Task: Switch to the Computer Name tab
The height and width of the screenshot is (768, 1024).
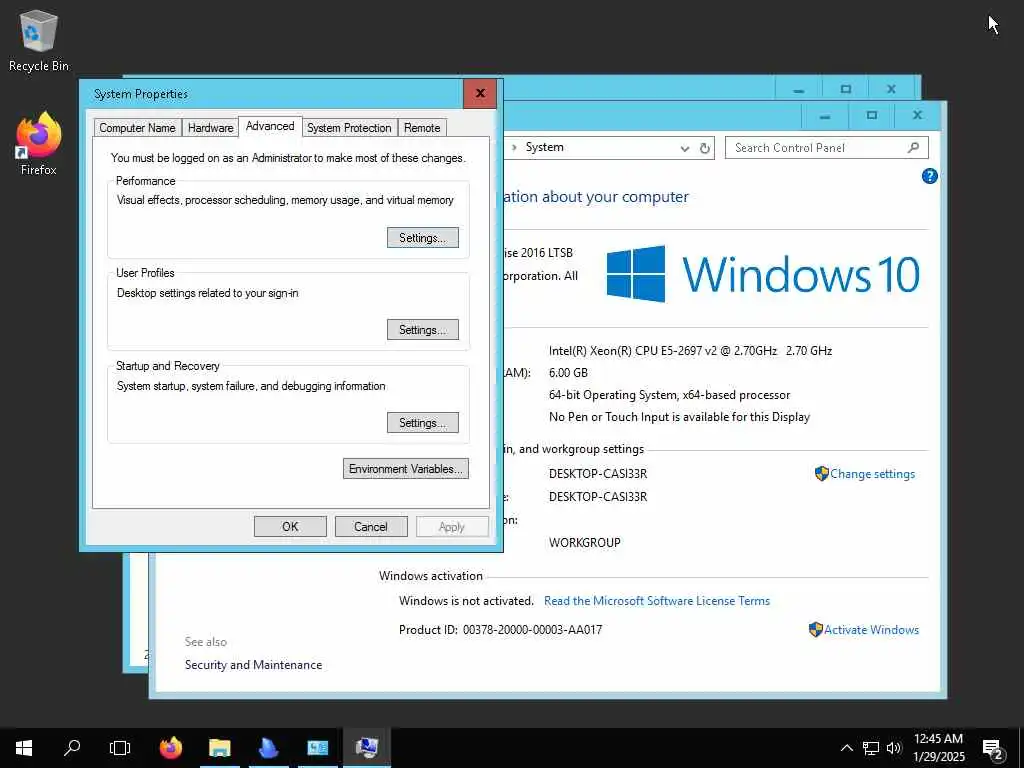Action: (x=137, y=128)
